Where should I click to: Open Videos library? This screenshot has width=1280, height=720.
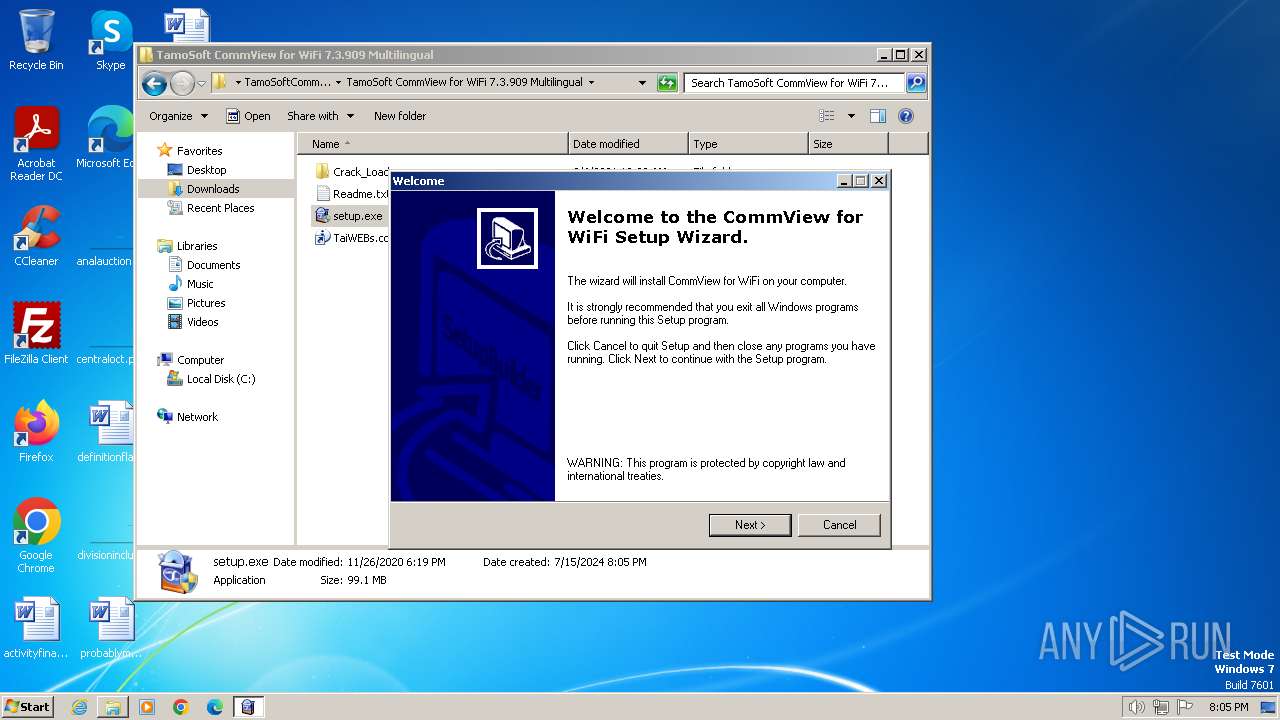pyautogui.click(x=193, y=322)
